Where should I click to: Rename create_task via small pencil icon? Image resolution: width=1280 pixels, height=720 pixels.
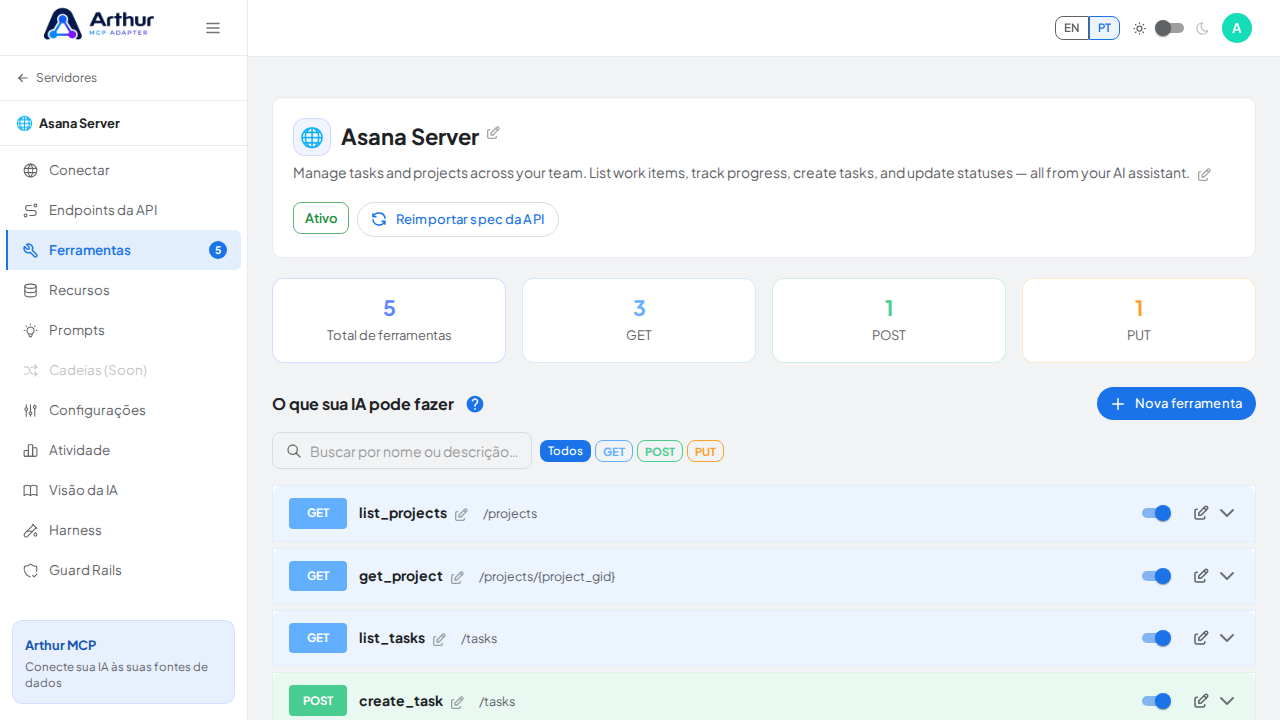[457, 703]
